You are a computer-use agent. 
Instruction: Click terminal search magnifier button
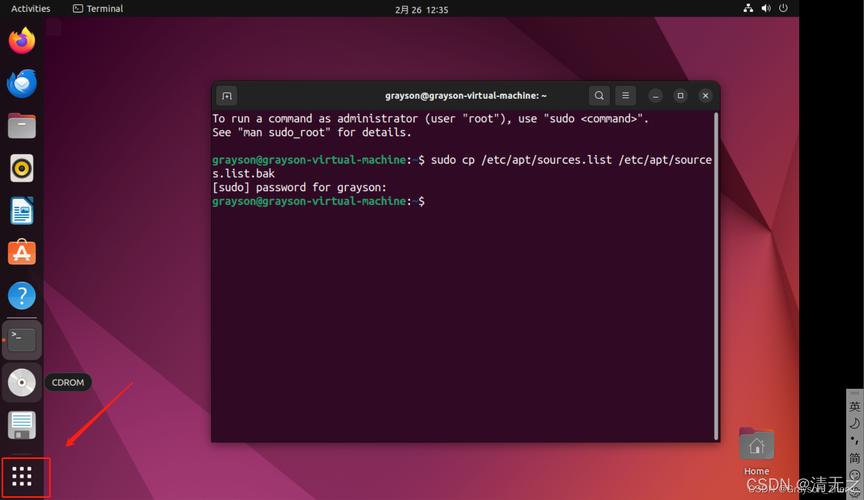tap(599, 95)
